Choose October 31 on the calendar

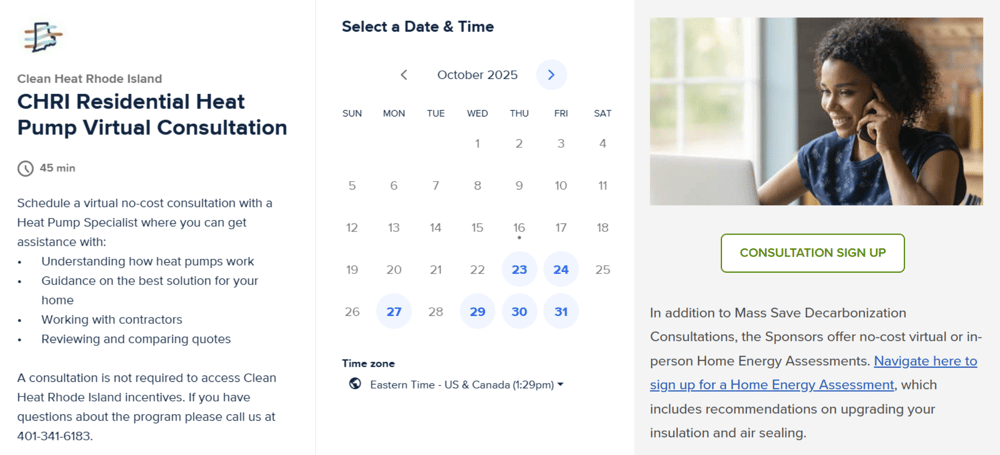click(x=561, y=311)
